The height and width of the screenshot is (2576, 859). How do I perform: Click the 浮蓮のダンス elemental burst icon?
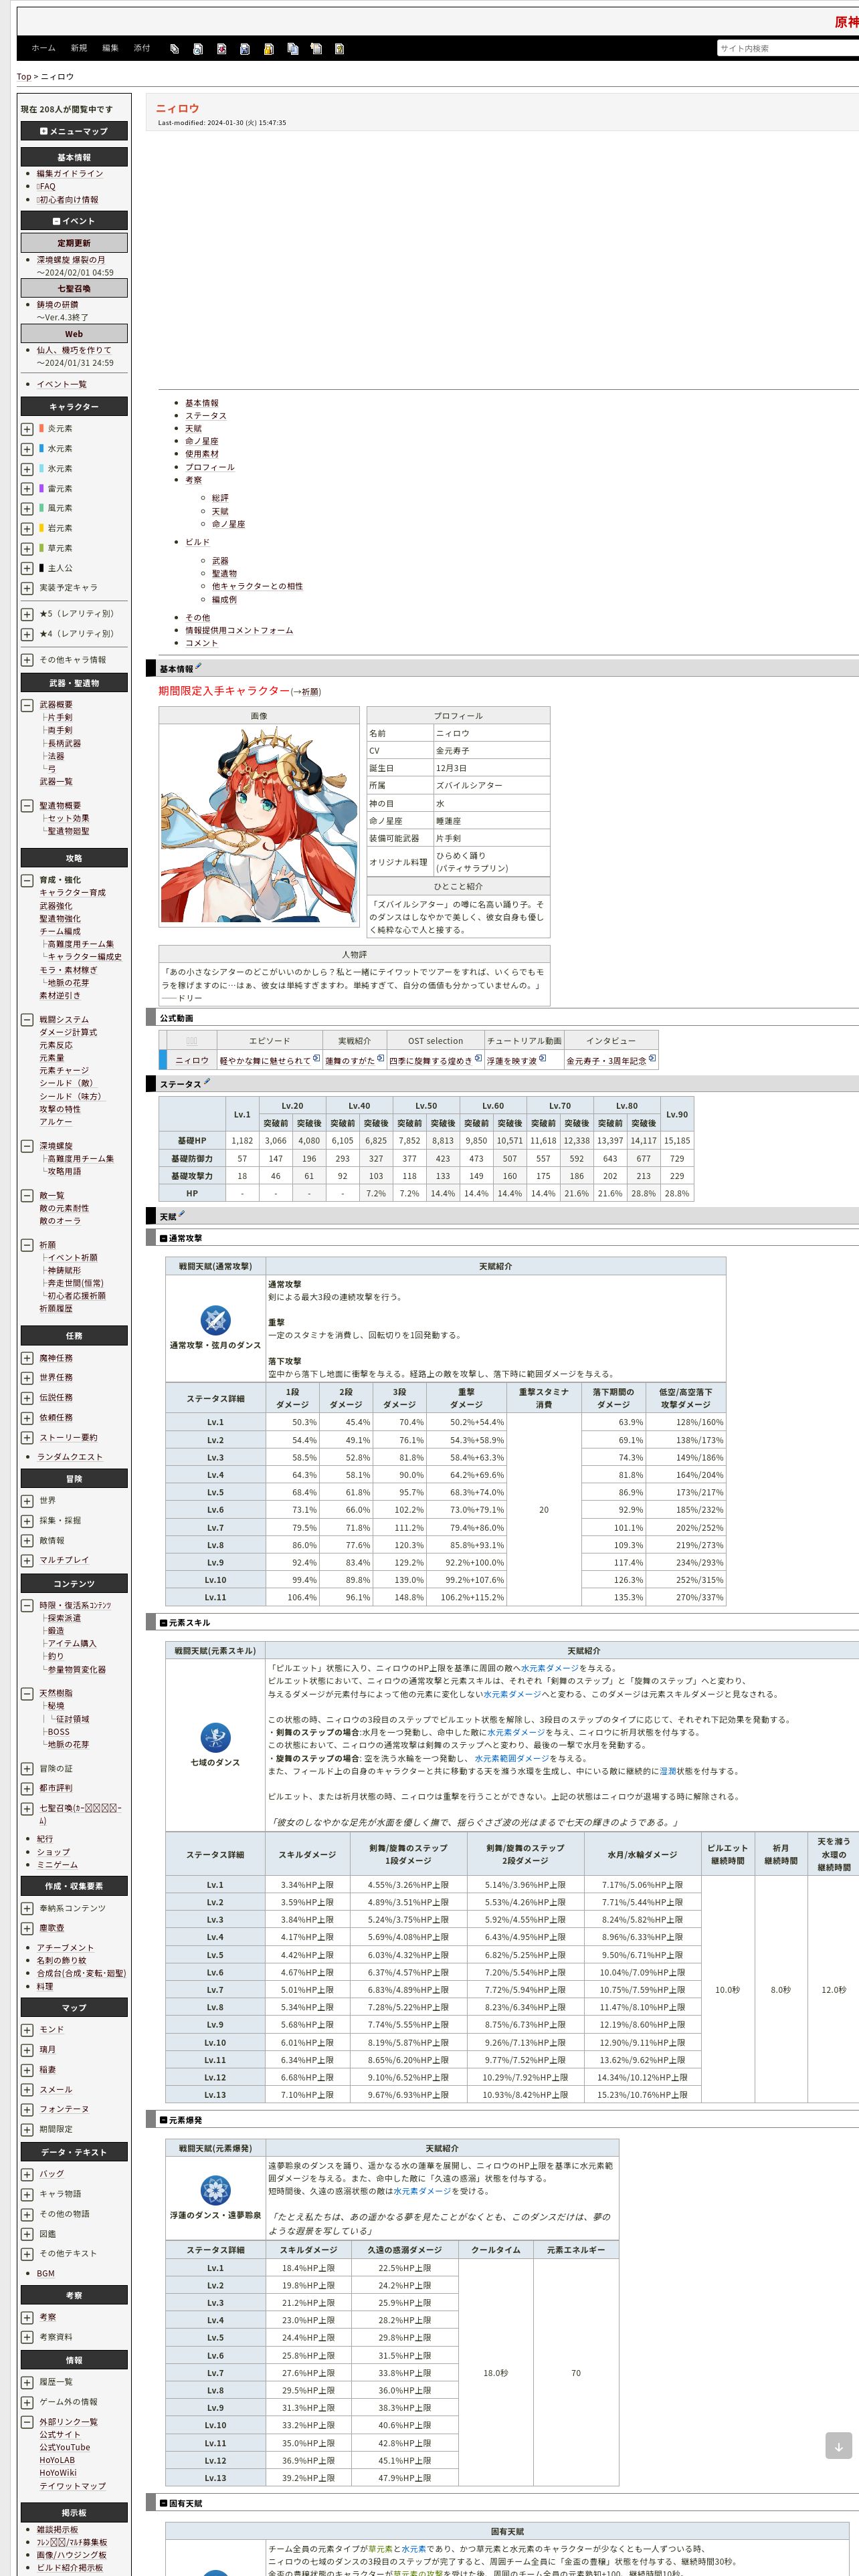tap(215, 2190)
